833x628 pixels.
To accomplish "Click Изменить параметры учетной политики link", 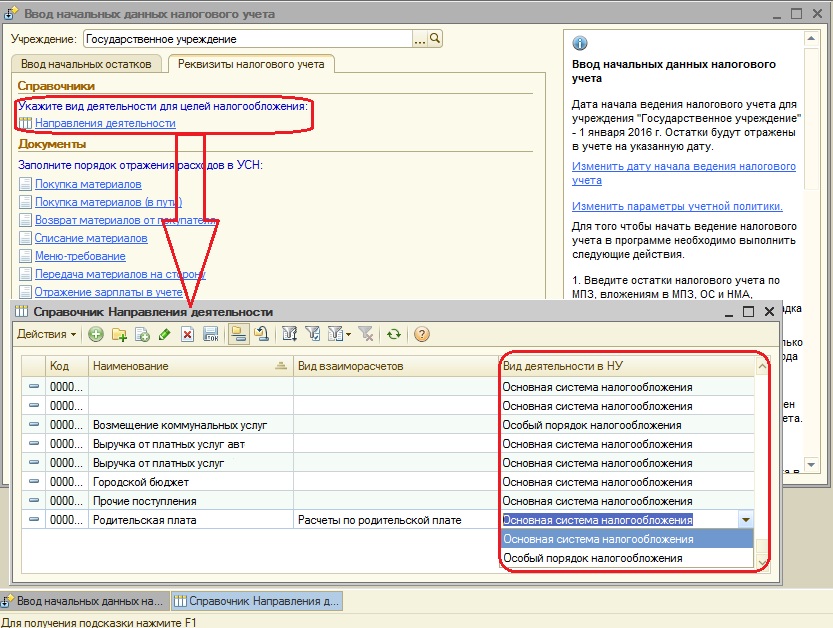I will [677, 206].
